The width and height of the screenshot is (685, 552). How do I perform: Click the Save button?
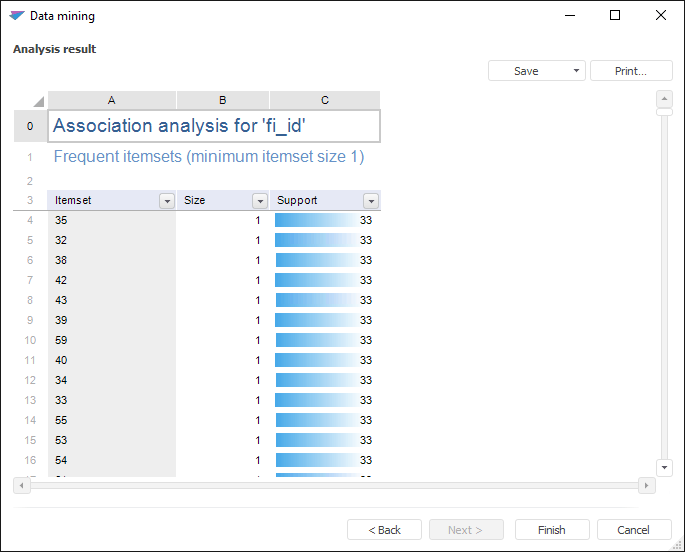[526, 71]
